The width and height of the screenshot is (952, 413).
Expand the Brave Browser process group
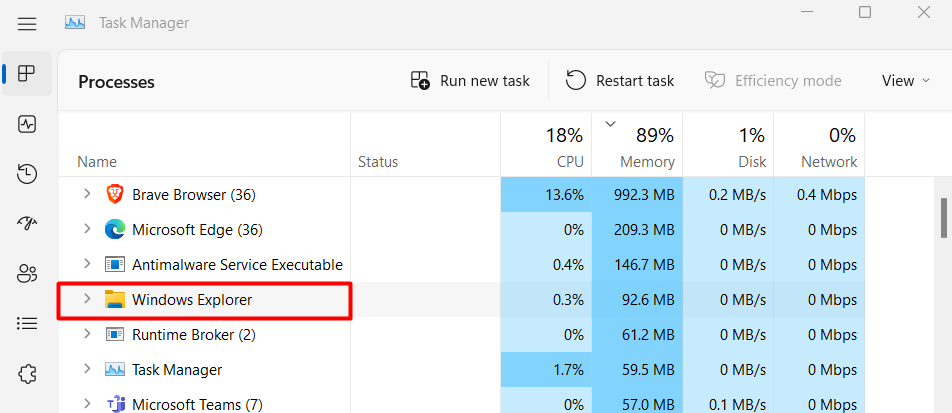point(87,194)
